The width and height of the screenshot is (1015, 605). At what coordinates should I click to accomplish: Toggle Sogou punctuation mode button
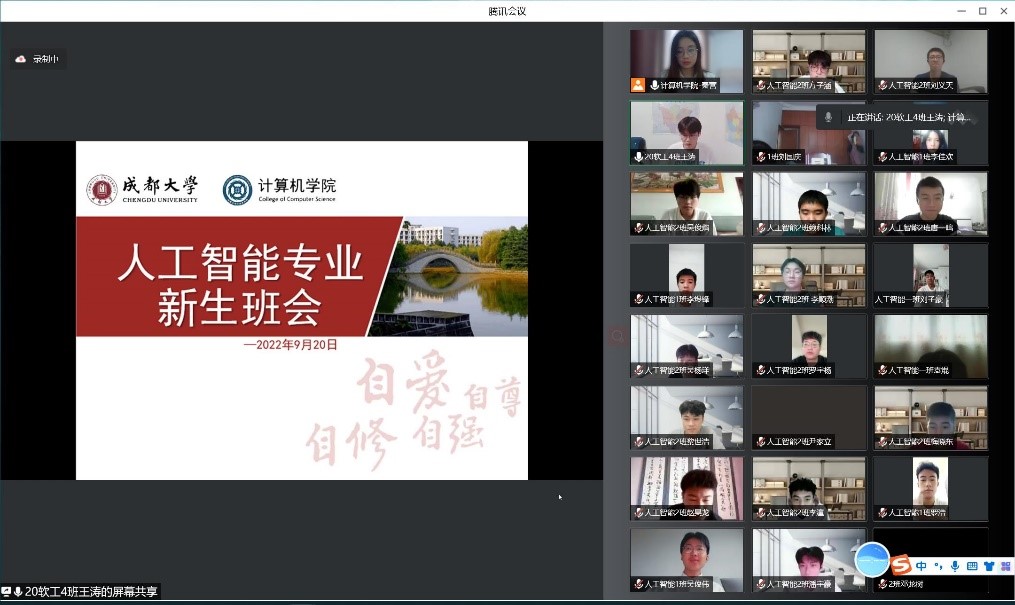(938, 566)
